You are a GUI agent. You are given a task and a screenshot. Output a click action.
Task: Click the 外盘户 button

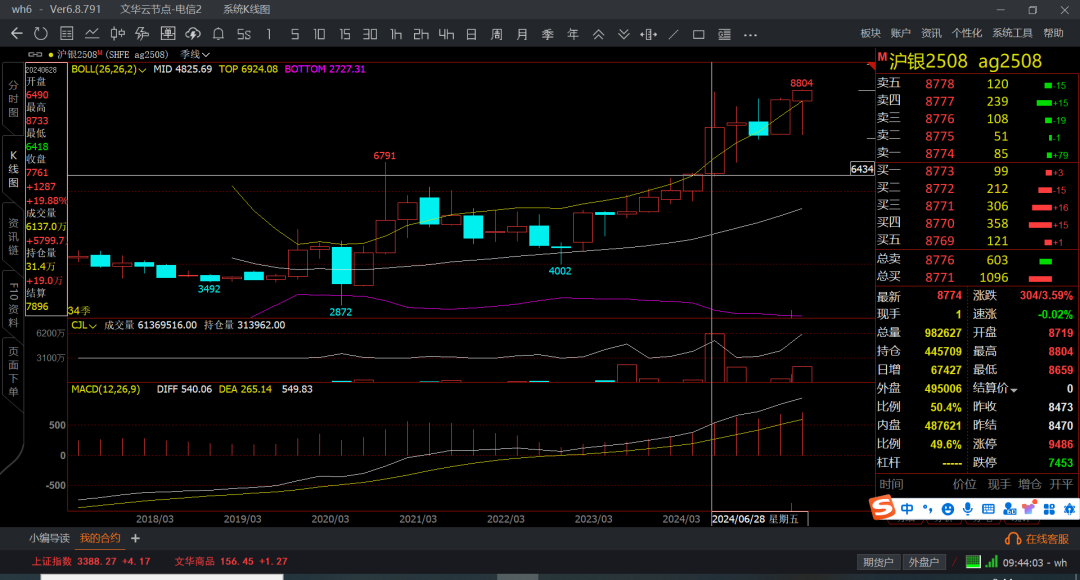pos(923,562)
